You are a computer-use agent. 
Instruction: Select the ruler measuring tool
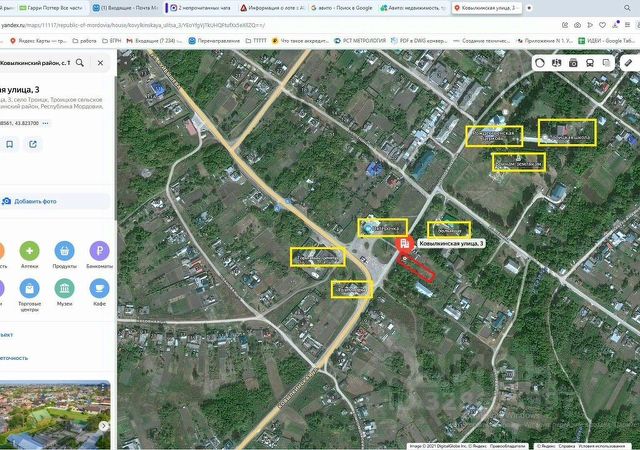pos(629,62)
